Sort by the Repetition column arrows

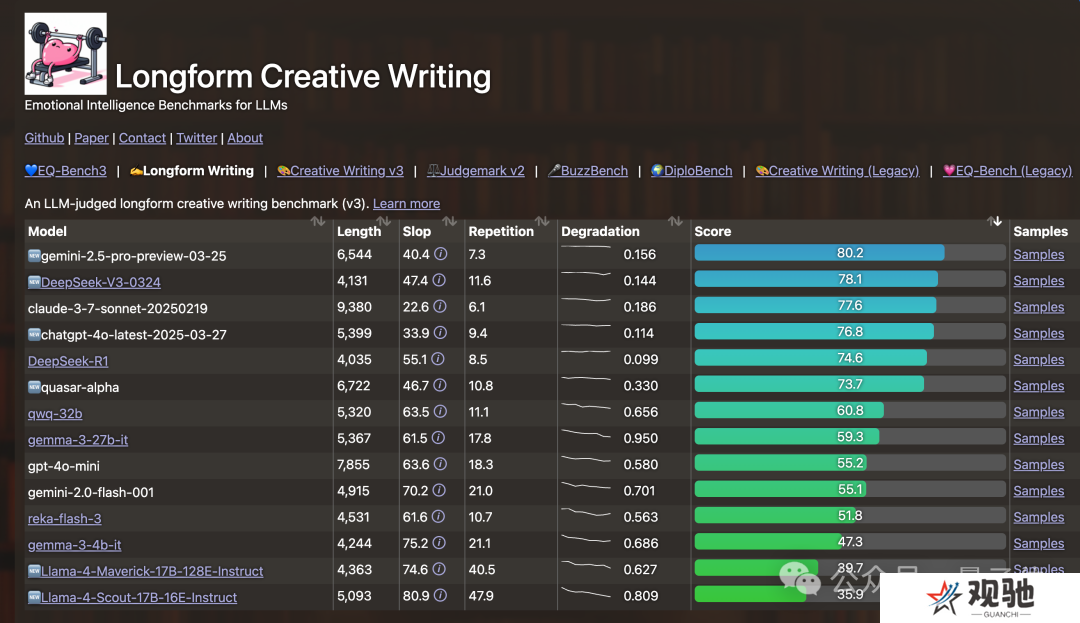(543, 221)
